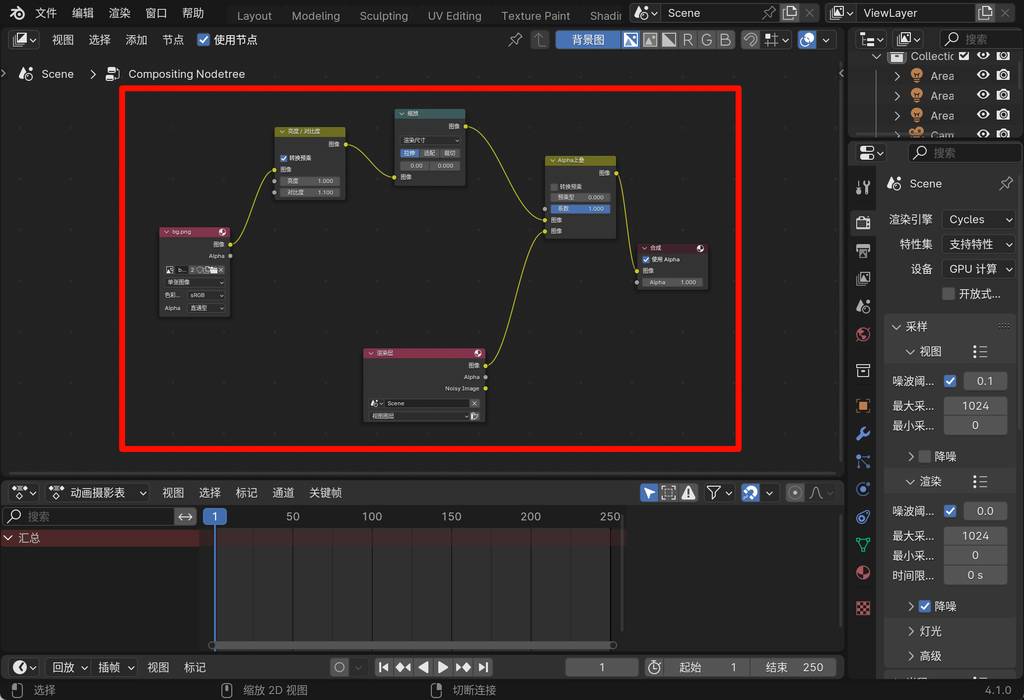This screenshot has width=1024, height=700.
Task: Disable the 降噪 checkbox under 渲染
Action: (x=925, y=606)
